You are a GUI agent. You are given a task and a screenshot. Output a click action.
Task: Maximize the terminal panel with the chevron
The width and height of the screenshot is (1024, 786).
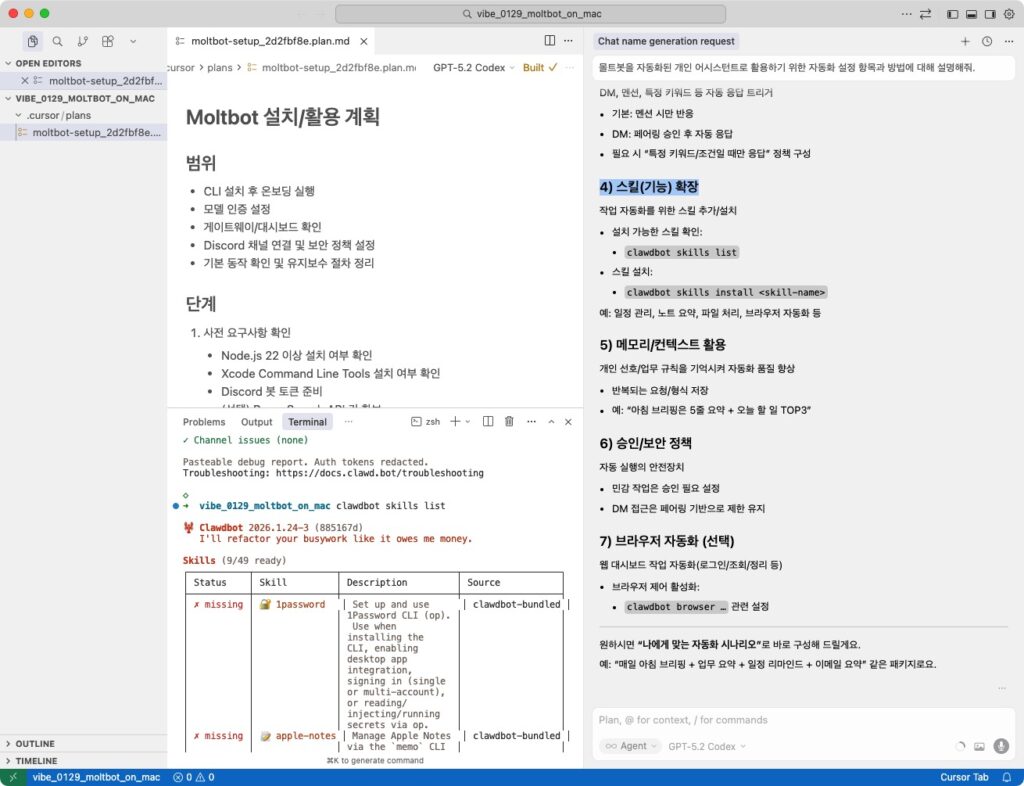(x=551, y=422)
